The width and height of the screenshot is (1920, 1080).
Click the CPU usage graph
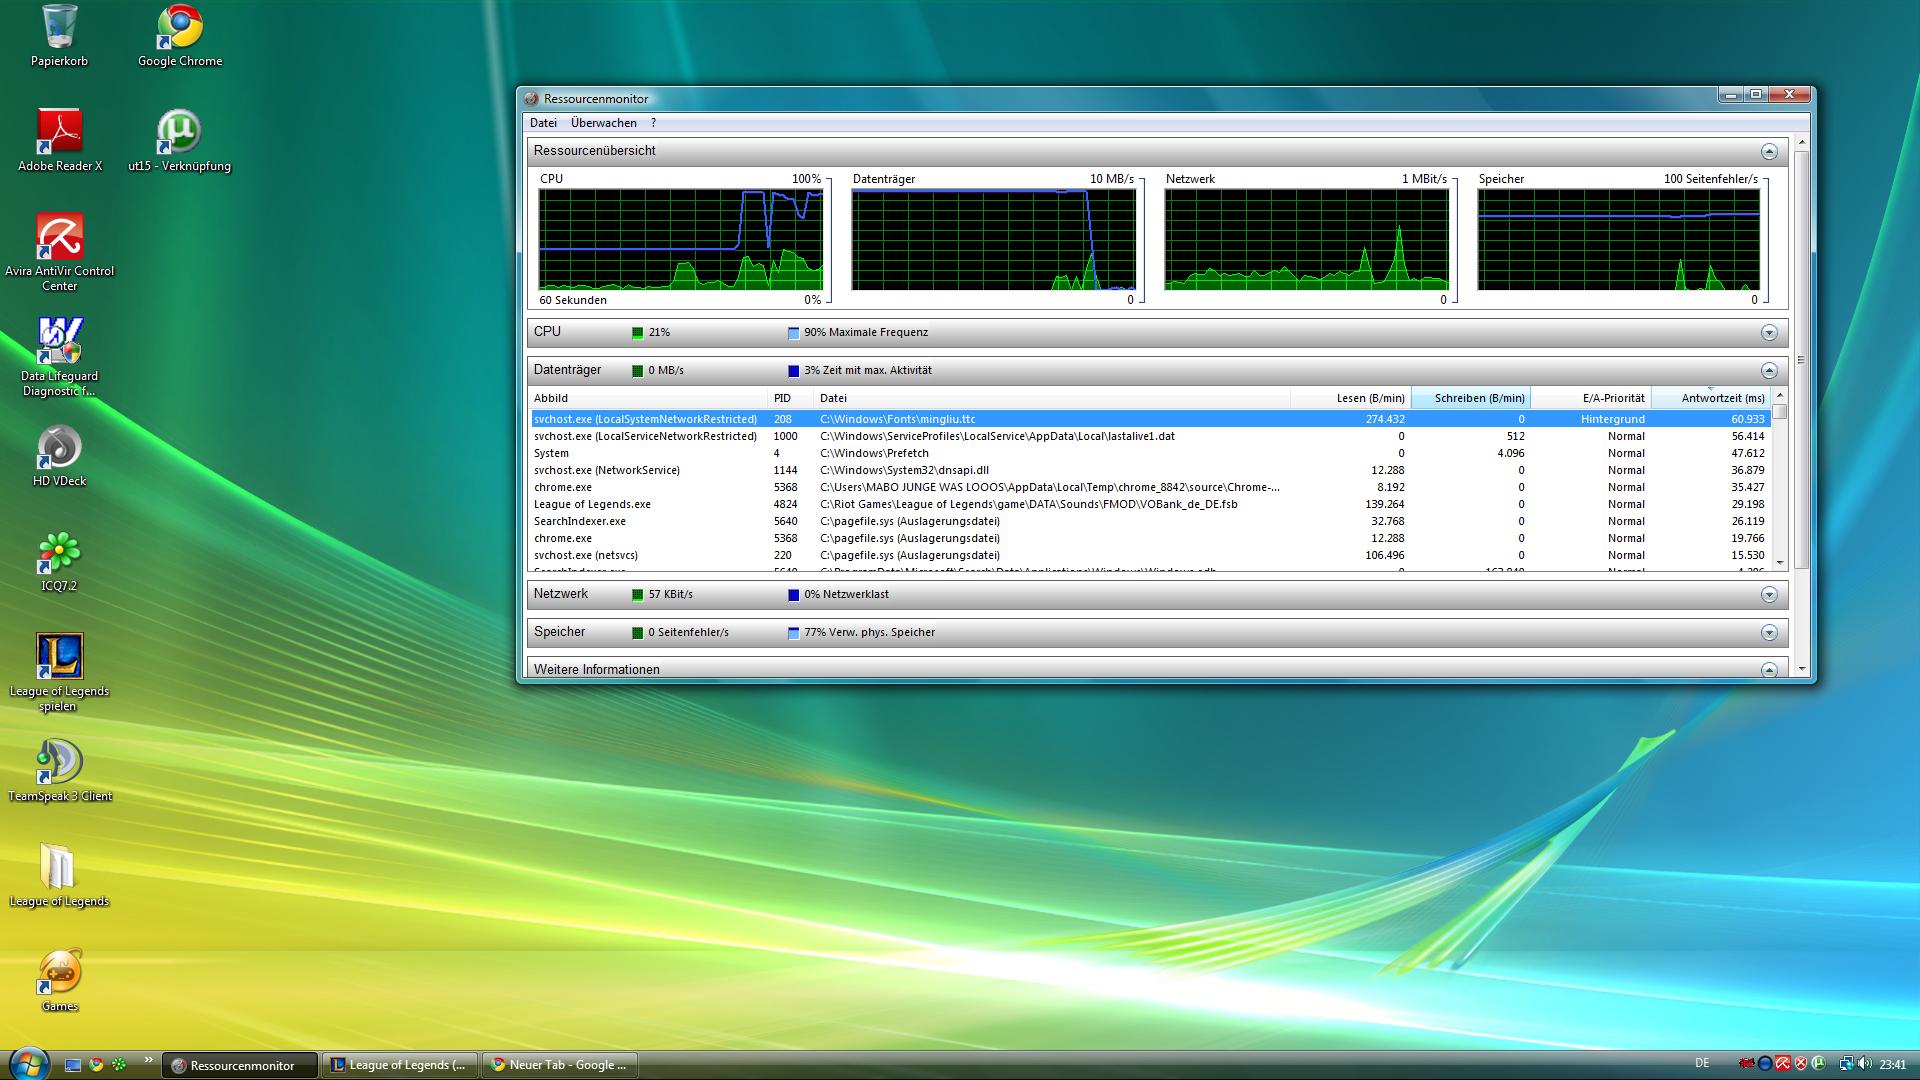680,240
